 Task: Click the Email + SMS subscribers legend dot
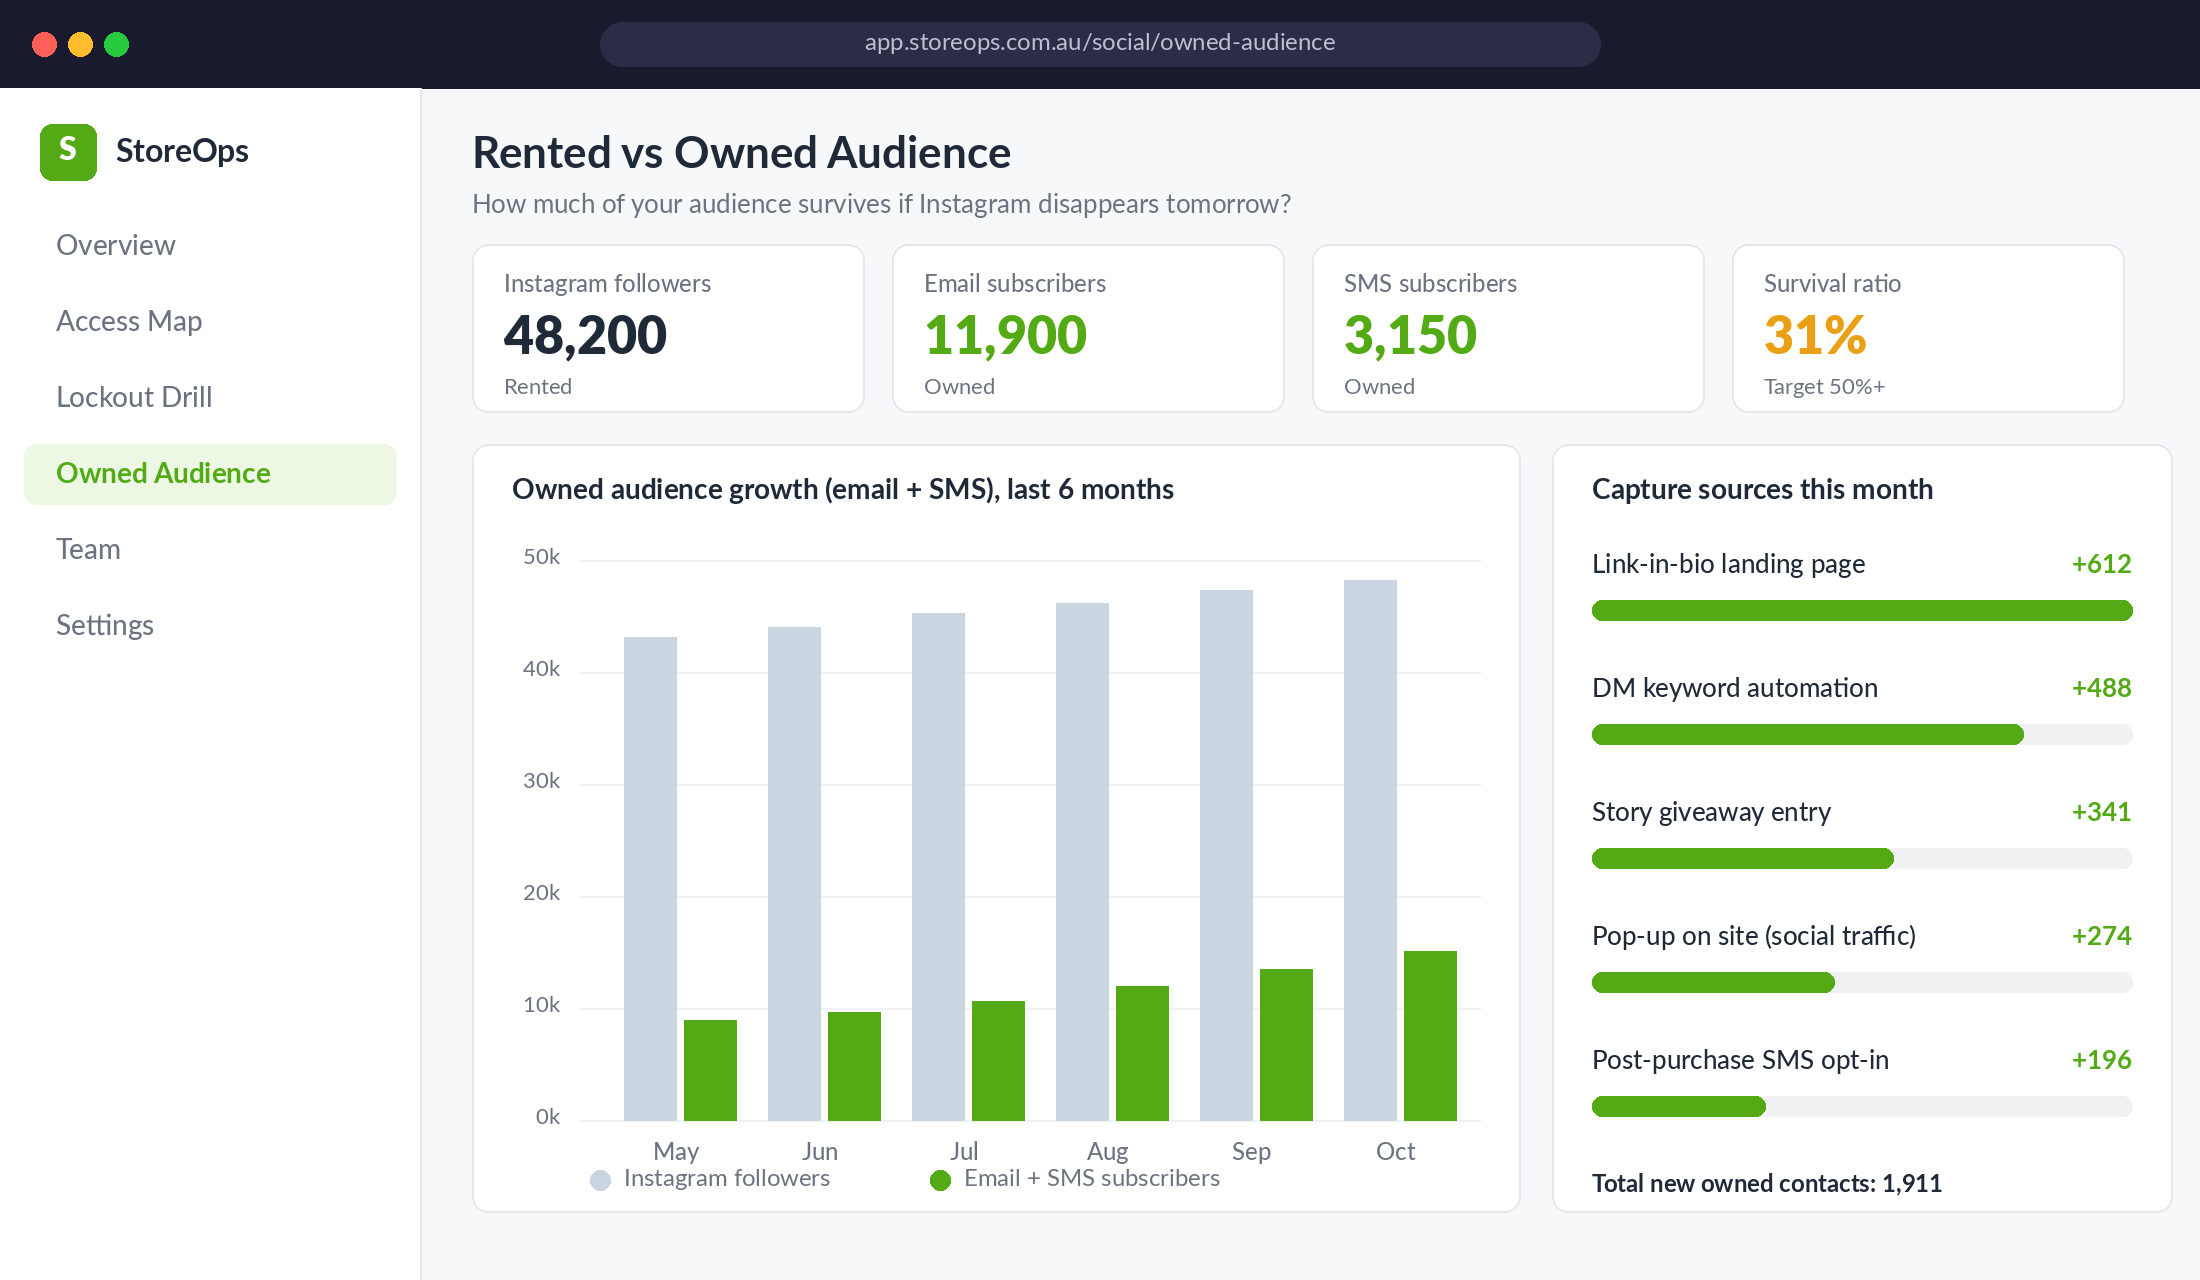(940, 1180)
